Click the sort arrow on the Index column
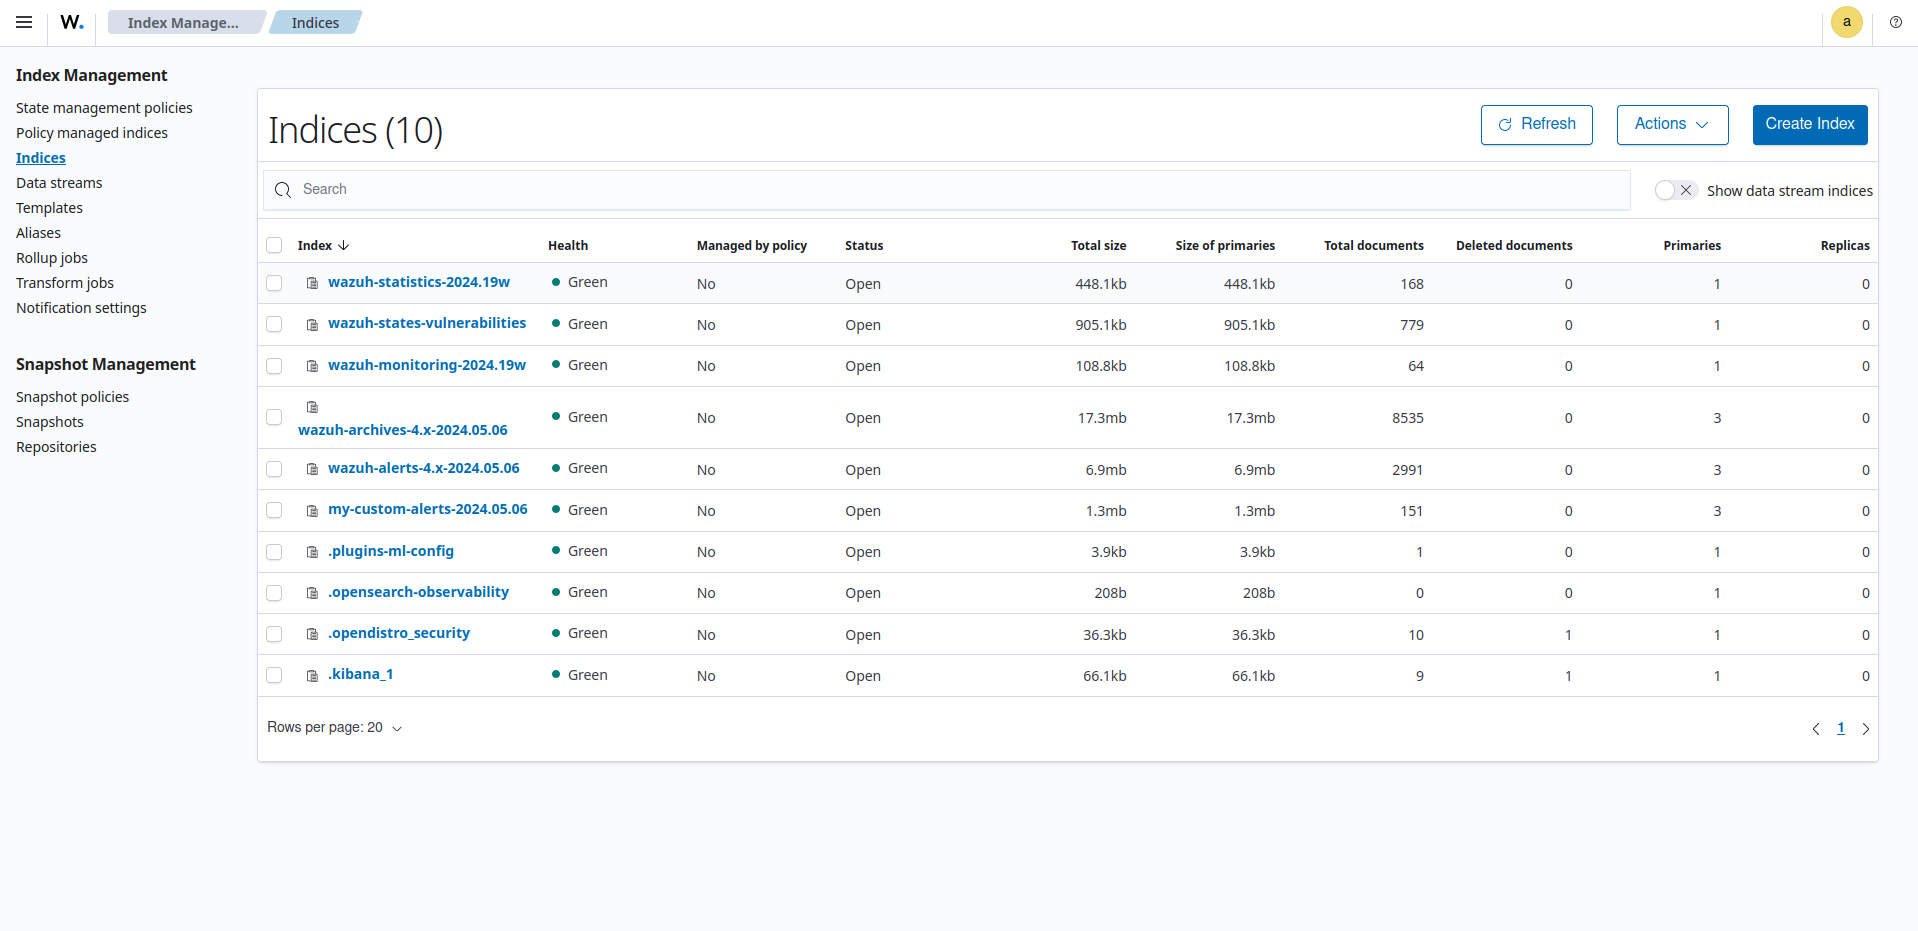This screenshot has width=1918, height=931. (343, 245)
